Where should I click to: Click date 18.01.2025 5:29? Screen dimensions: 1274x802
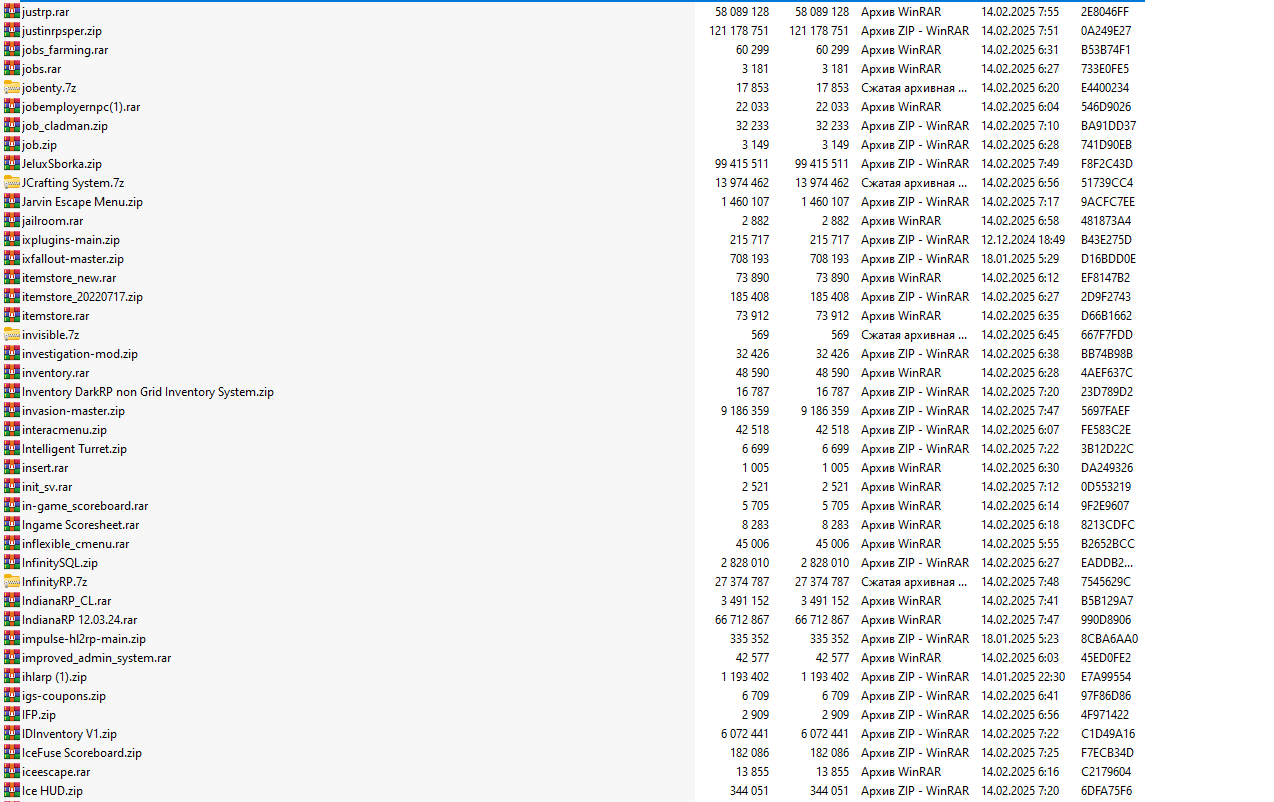[1020, 259]
